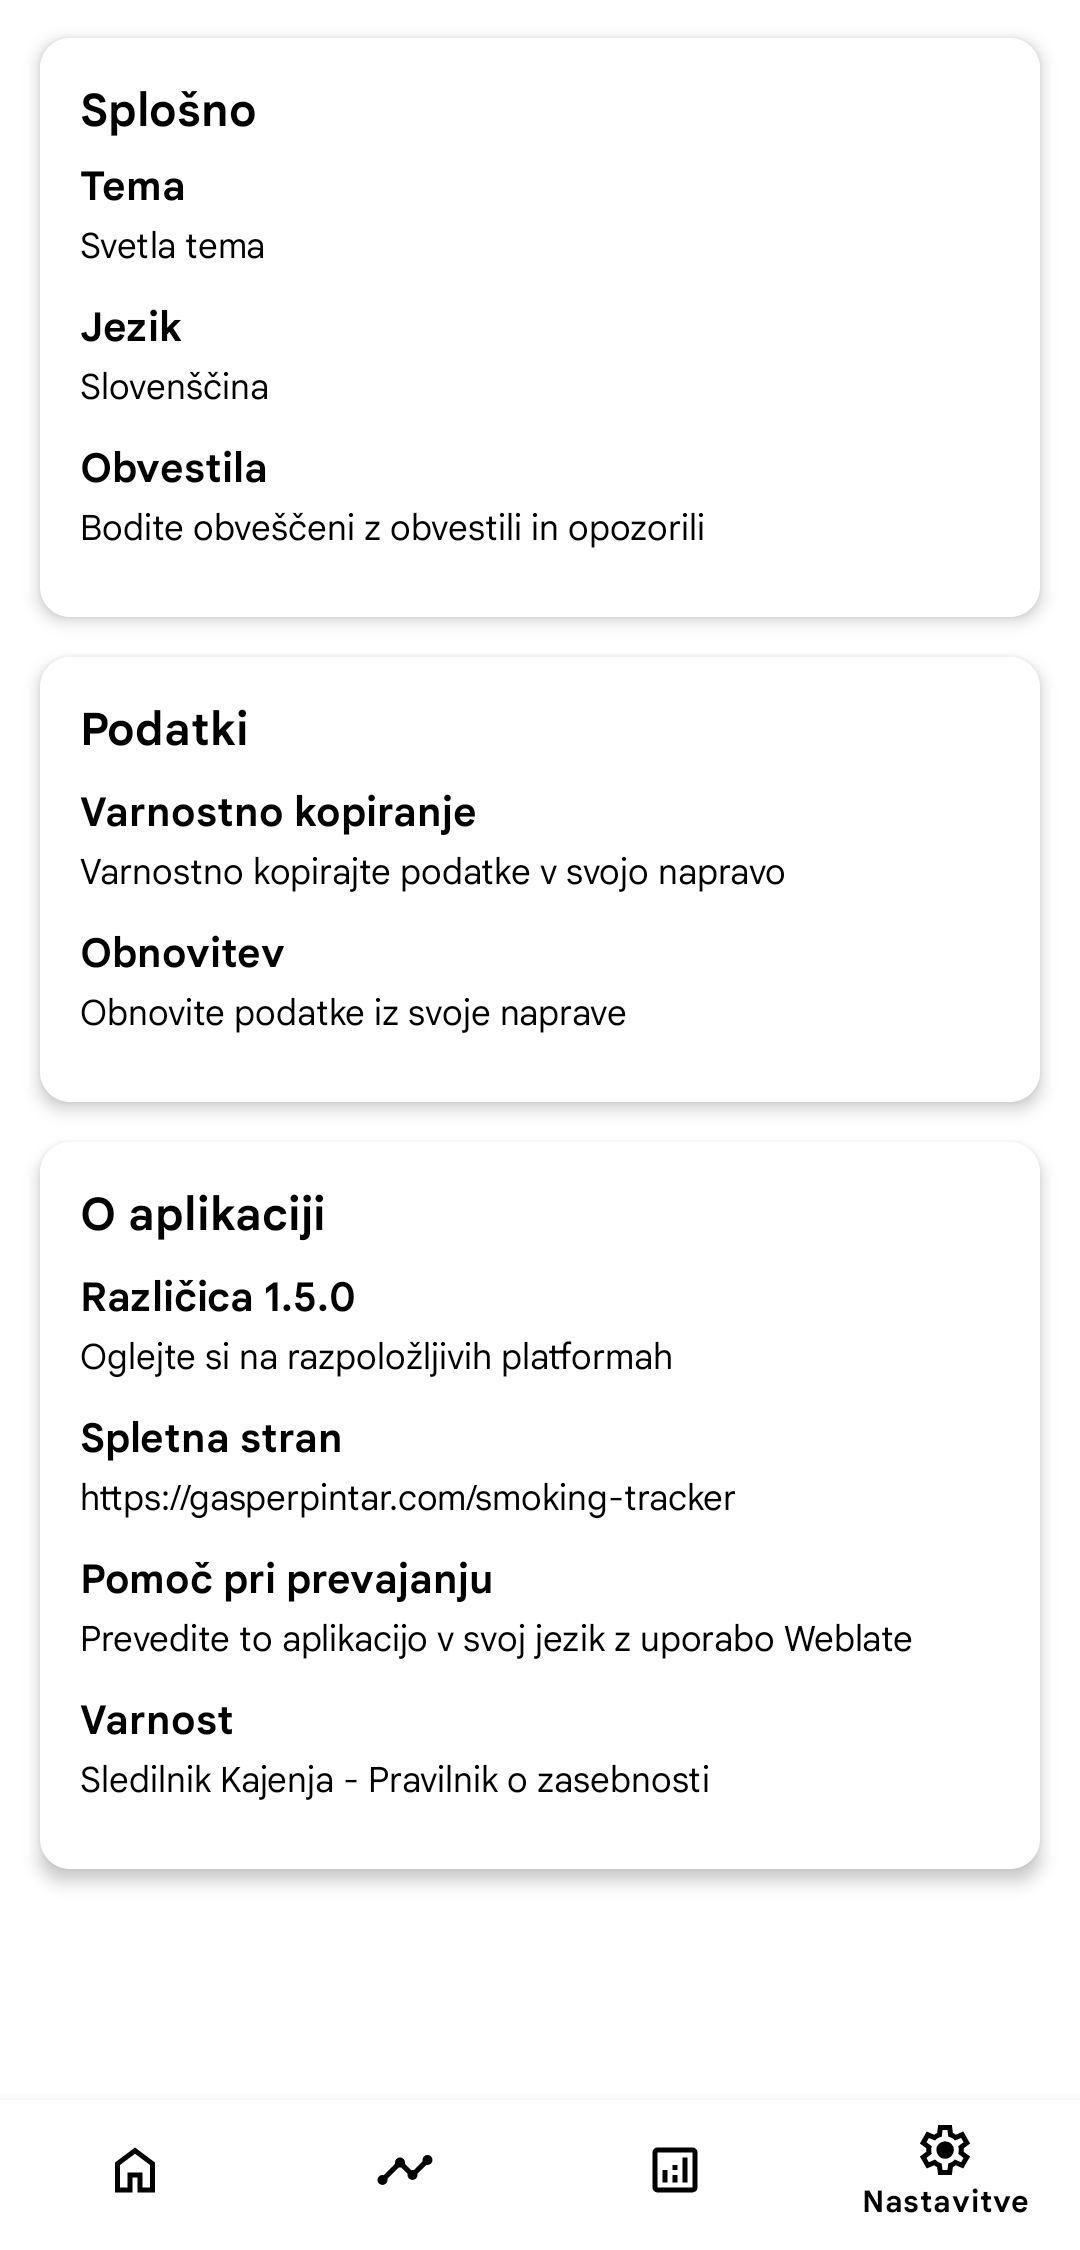Open the gasperpintar.com smoking-tracker website link
1080x2250 pixels.
click(407, 1498)
